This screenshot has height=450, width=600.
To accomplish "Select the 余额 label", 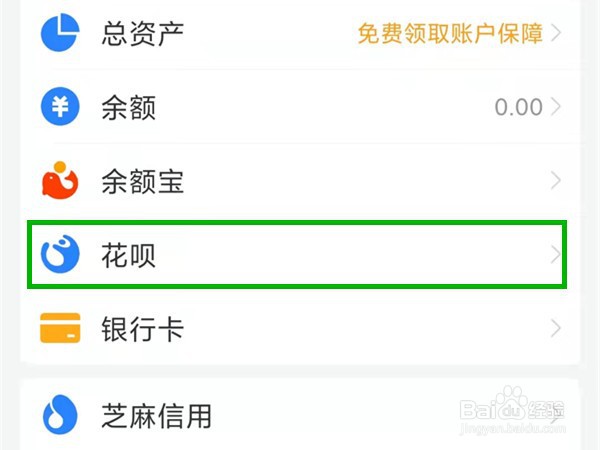I will [128, 107].
